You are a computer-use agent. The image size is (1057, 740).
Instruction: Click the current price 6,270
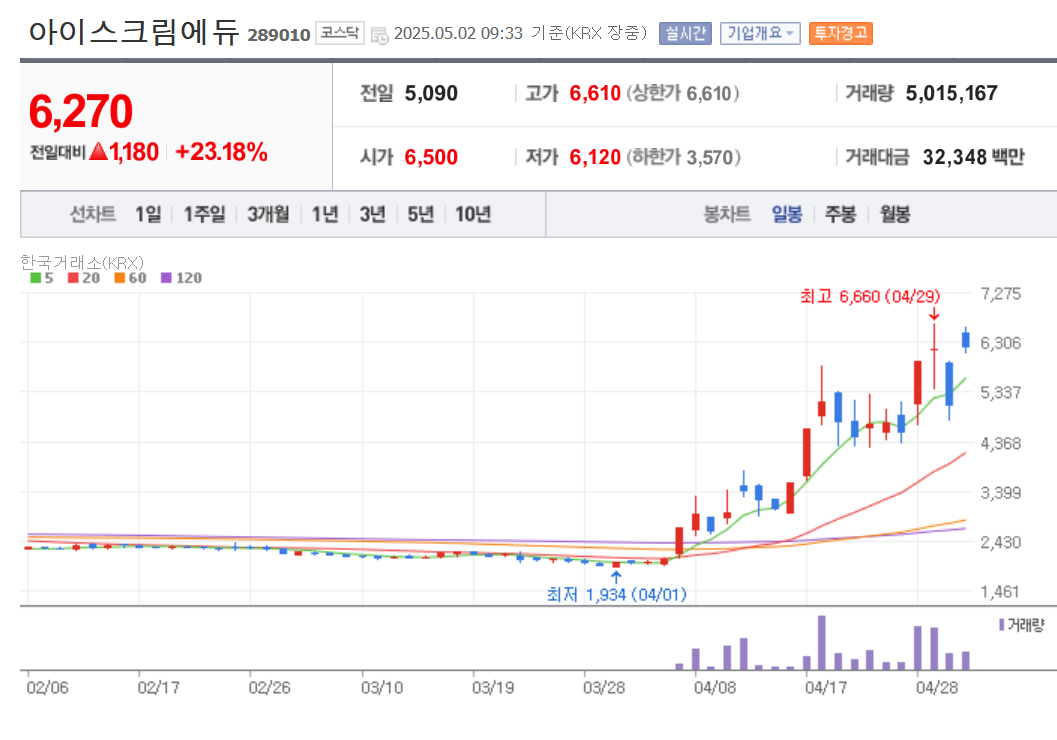tap(81, 112)
